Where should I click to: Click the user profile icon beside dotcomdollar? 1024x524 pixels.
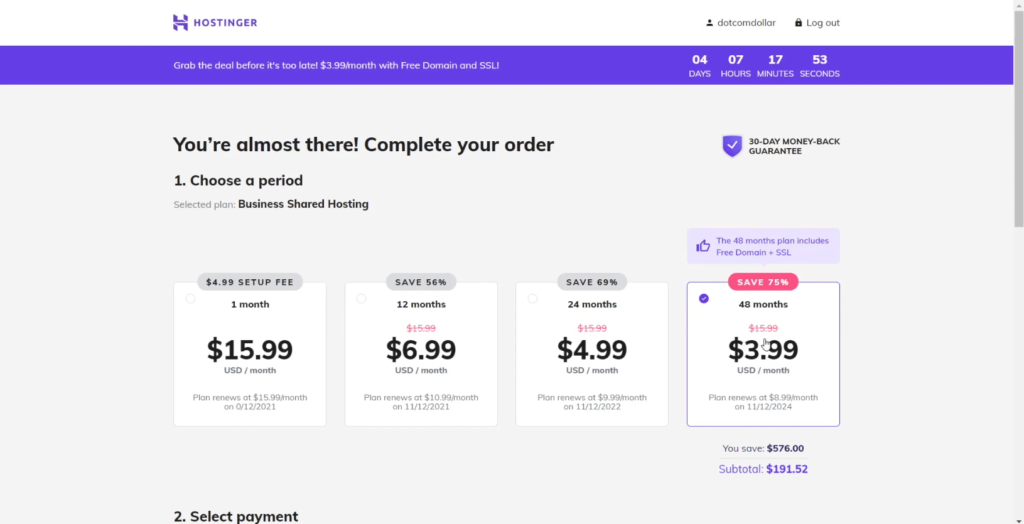[x=710, y=23]
